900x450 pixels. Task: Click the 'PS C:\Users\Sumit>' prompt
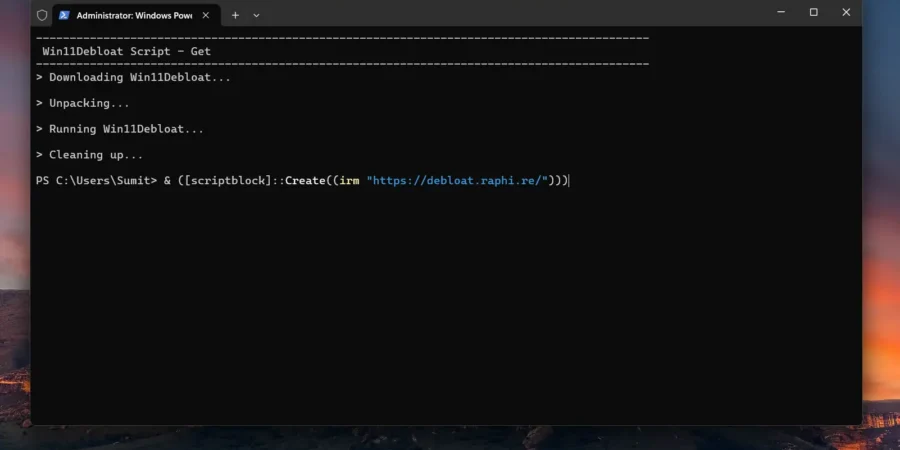pyautogui.click(x=96, y=181)
